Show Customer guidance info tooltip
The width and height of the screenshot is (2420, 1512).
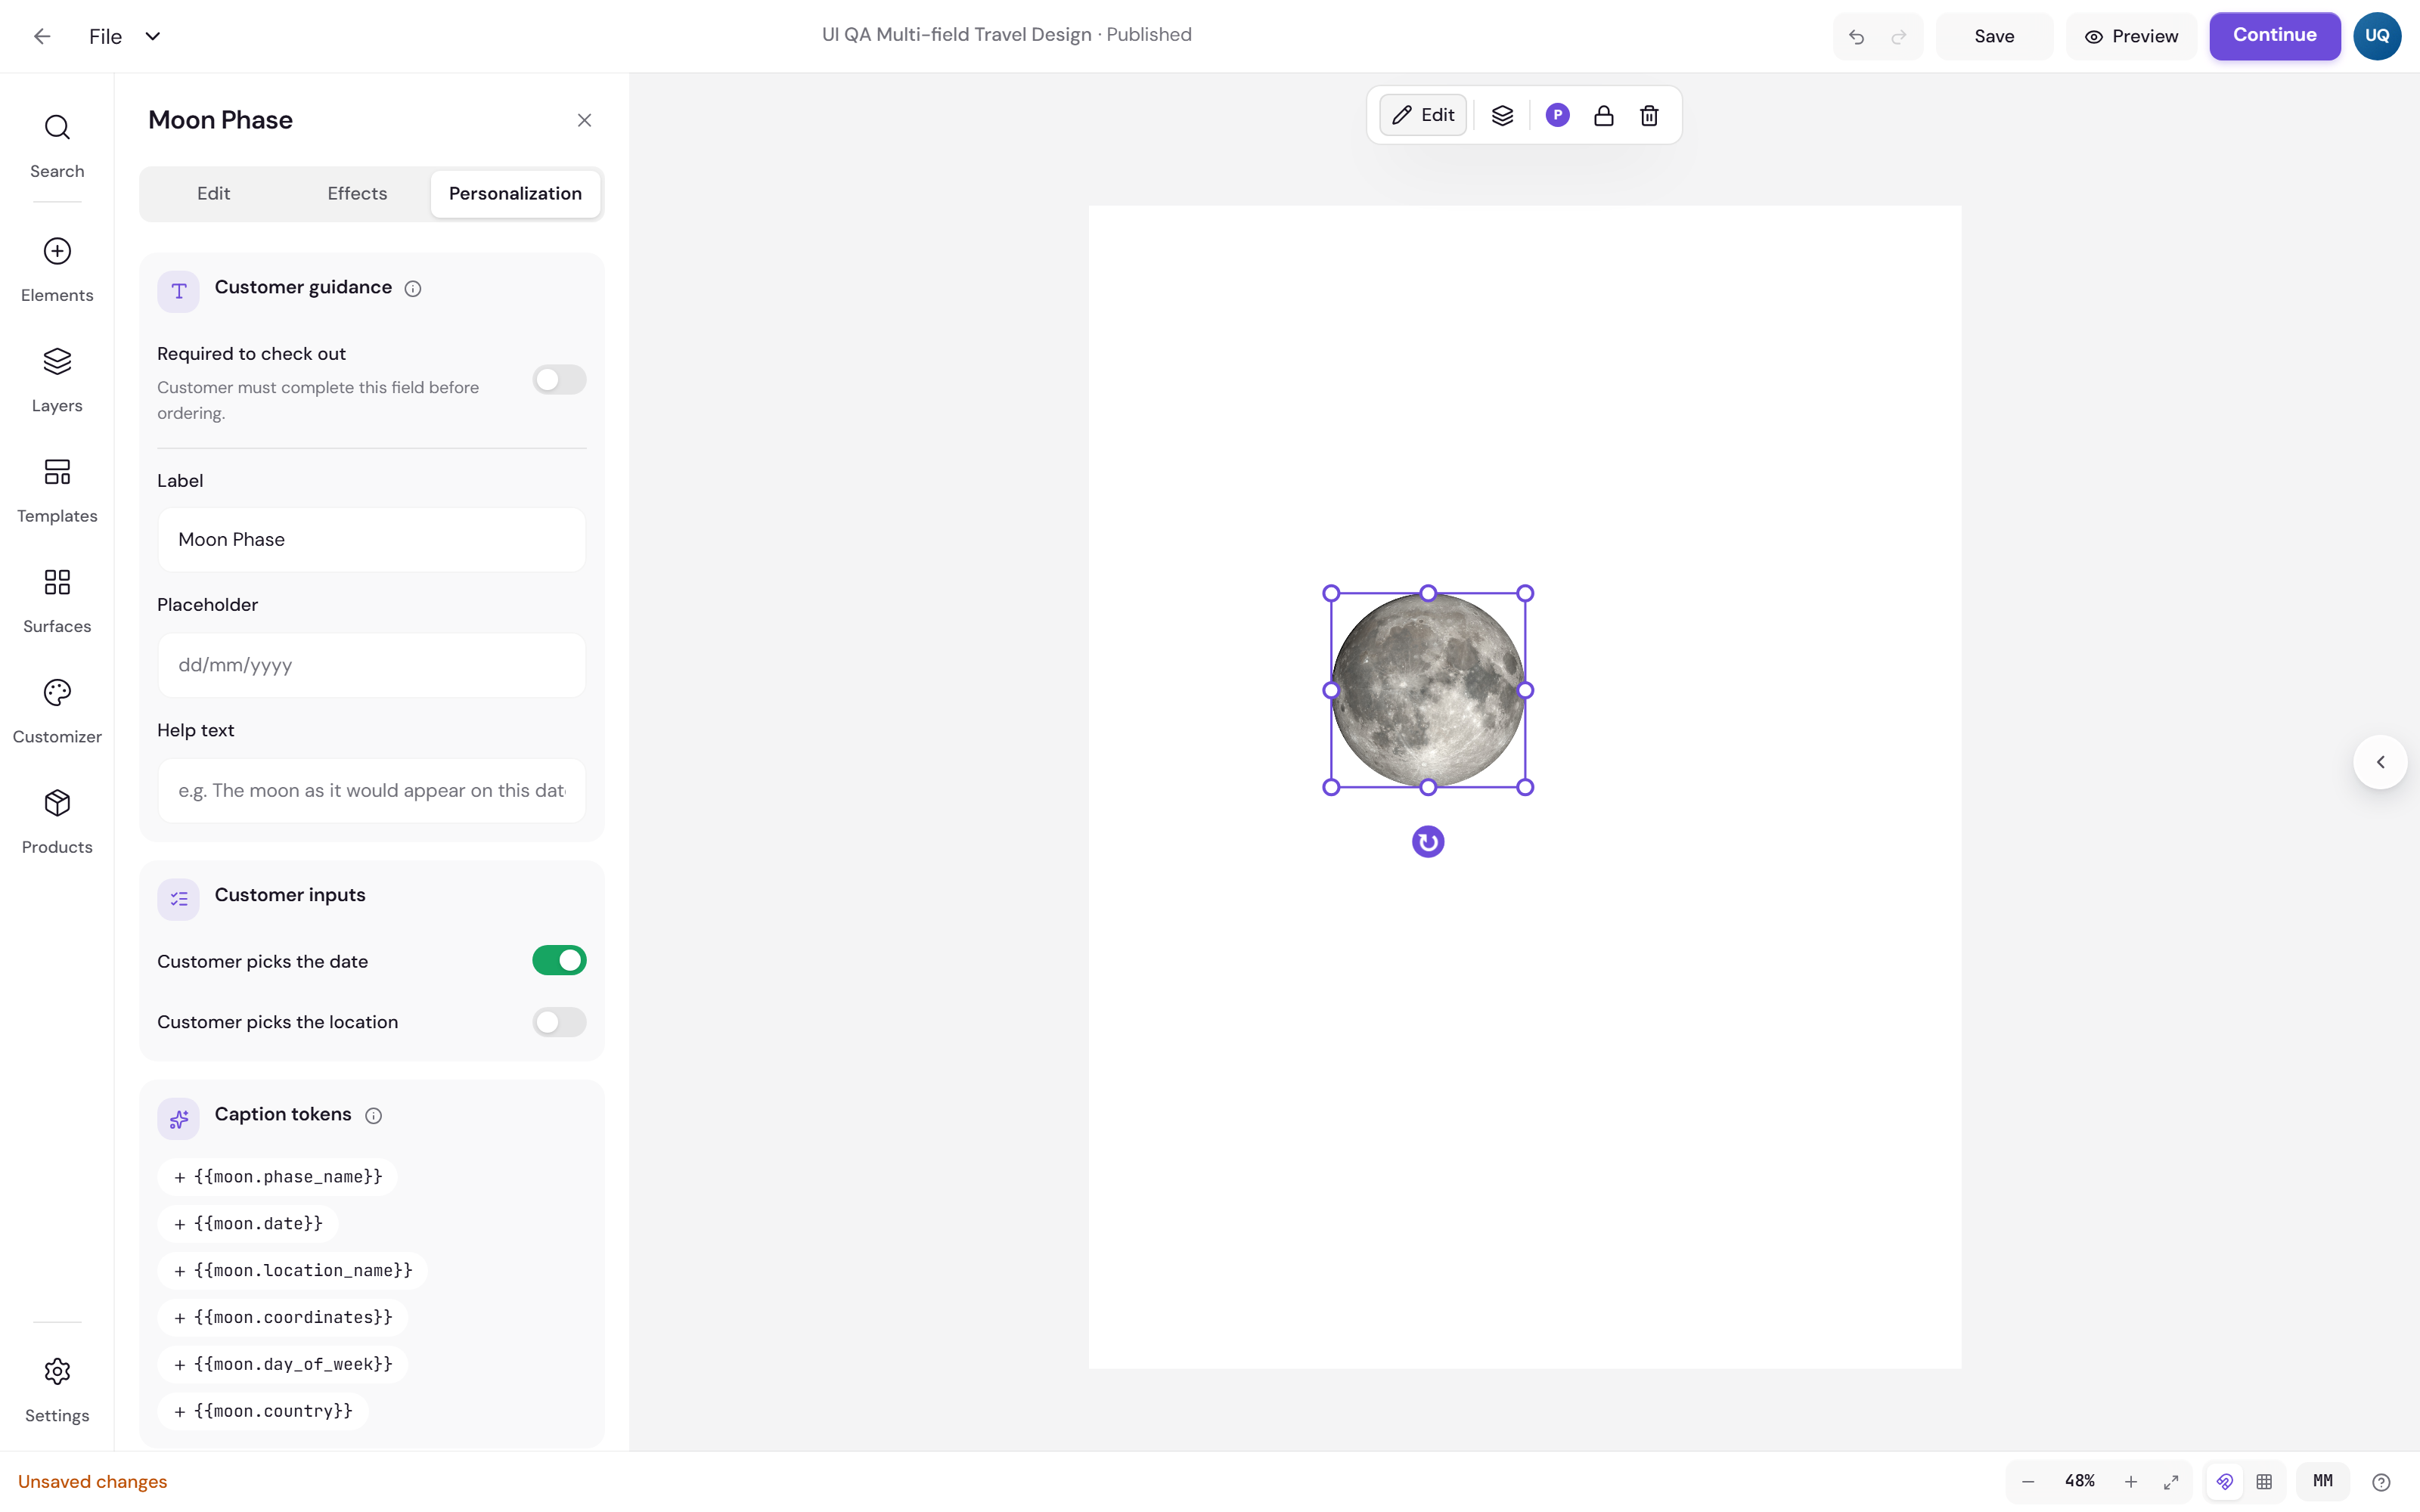413,289
